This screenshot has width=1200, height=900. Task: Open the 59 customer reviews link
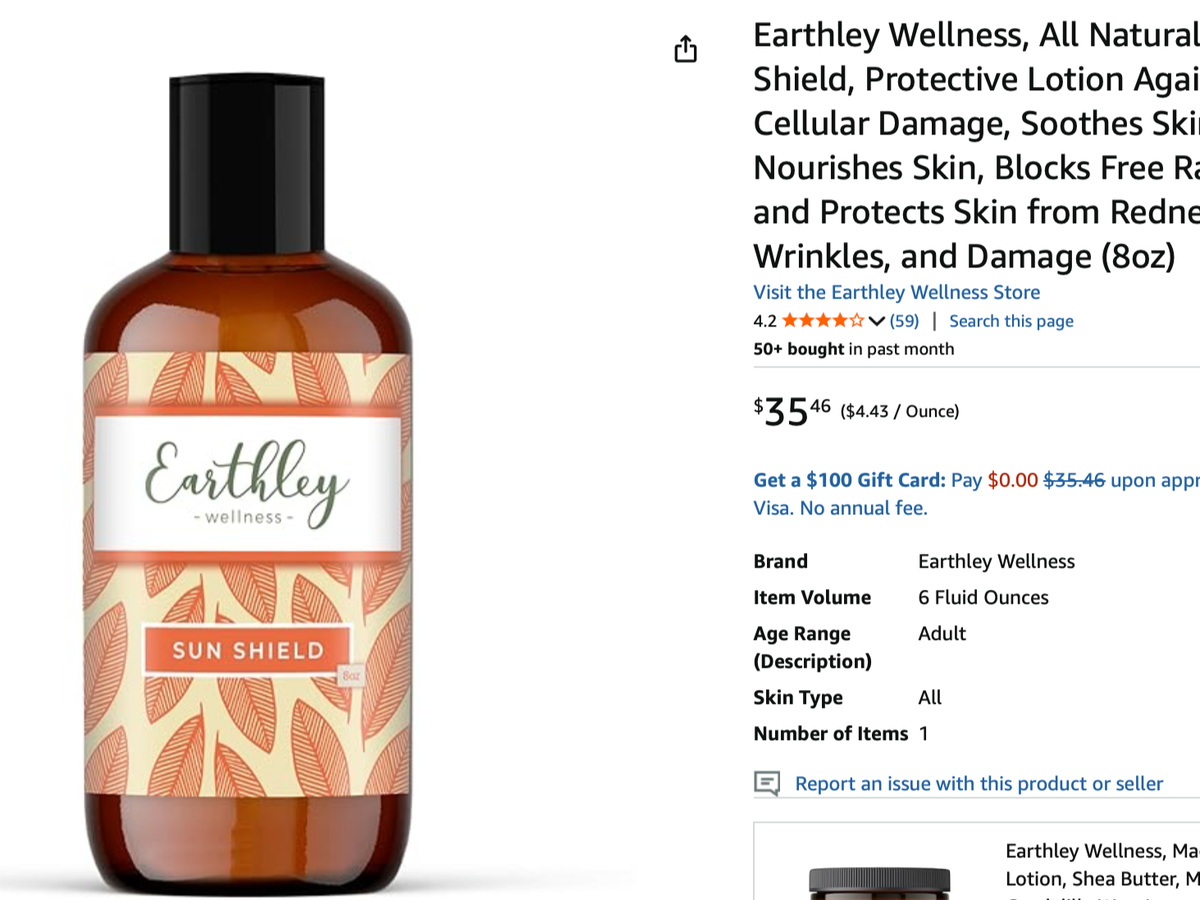904,321
